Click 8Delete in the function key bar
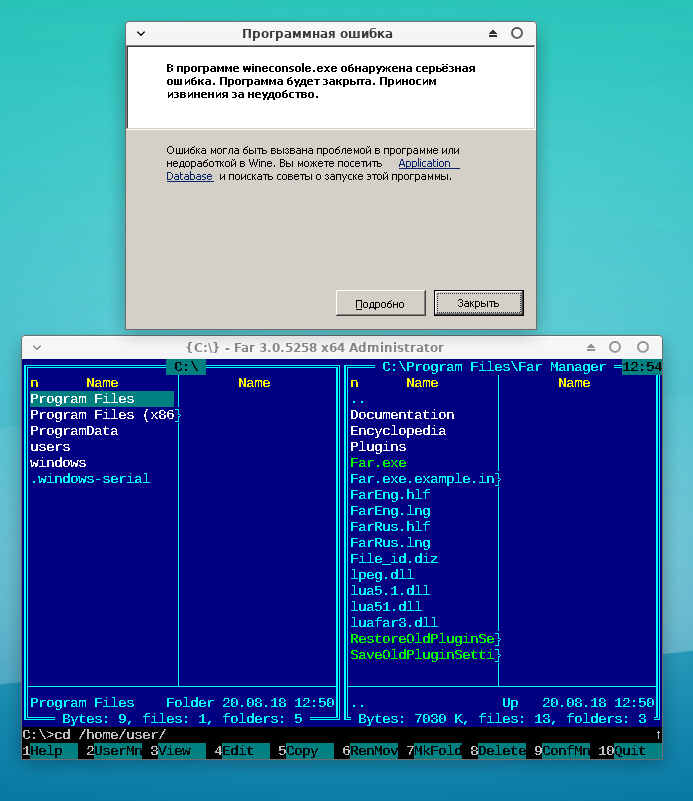The width and height of the screenshot is (693, 801). [498, 751]
